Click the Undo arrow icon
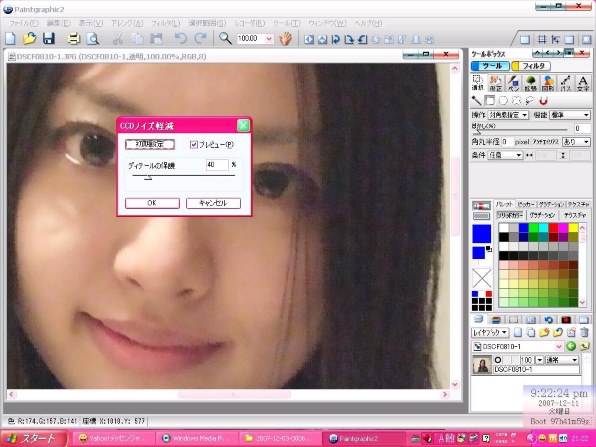 (181, 38)
